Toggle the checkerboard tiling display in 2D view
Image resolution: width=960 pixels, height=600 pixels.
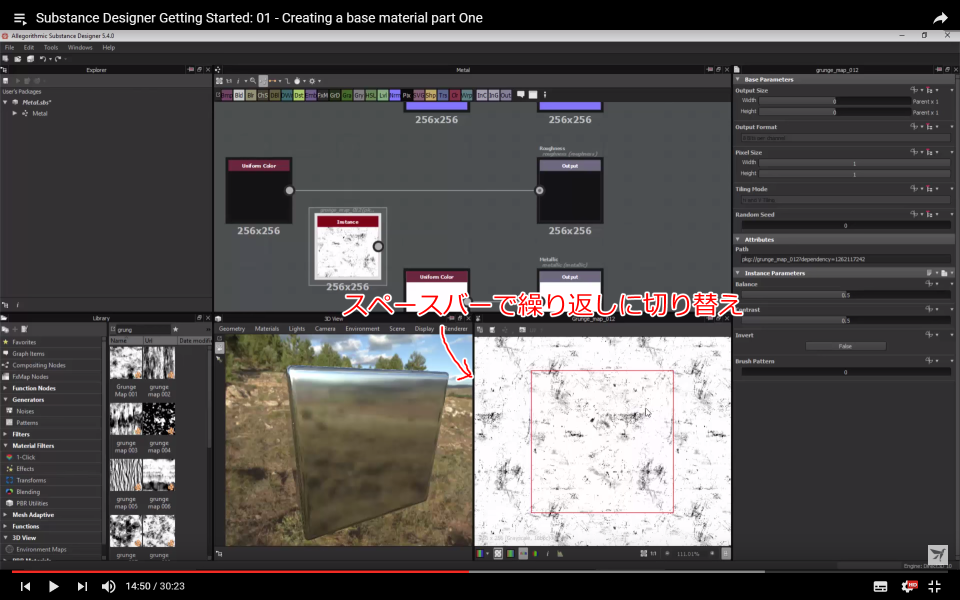pyautogui.click(x=498, y=553)
